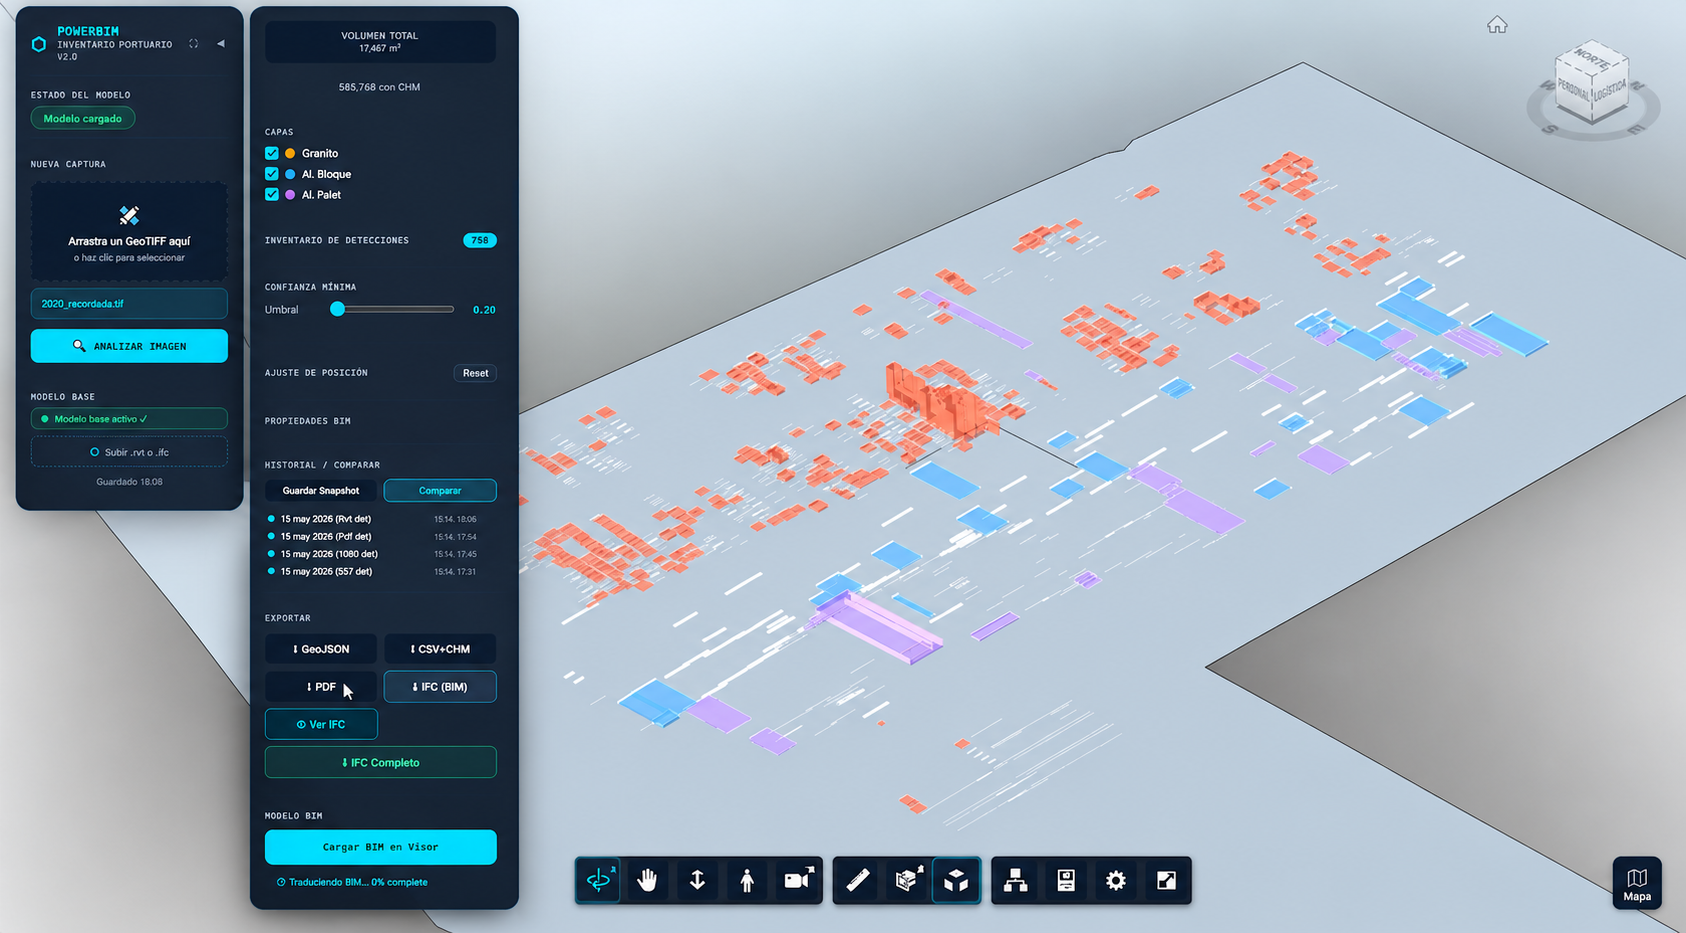Click the Comparar button
1686x933 pixels.
tap(440, 490)
